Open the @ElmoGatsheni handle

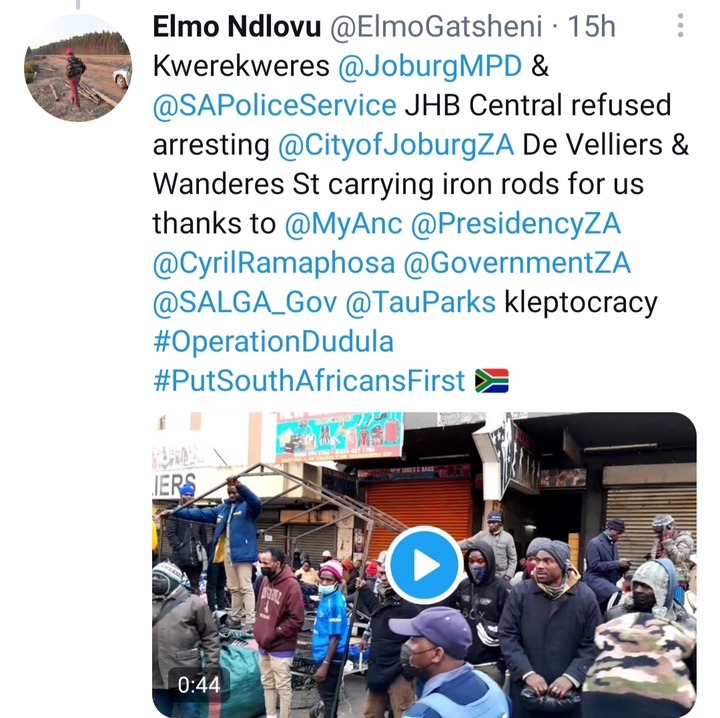[x=436, y=26]
